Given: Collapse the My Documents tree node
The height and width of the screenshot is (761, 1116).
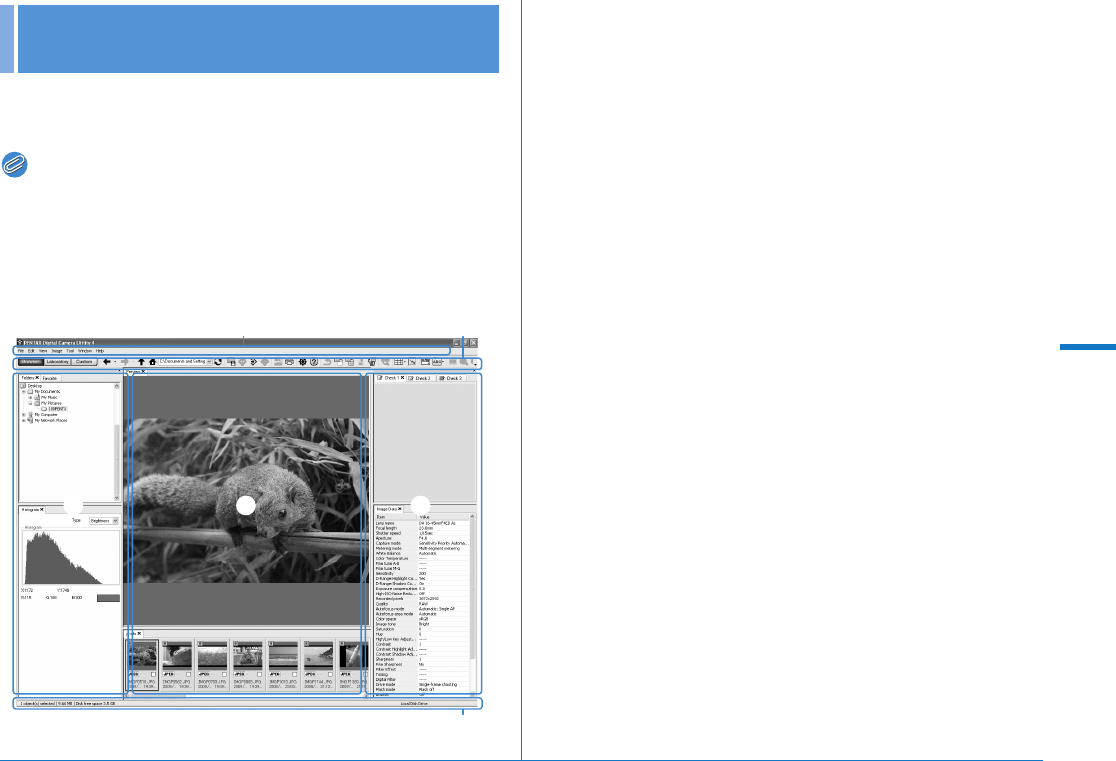Looking at the screenshot, I should [x=23, y=392].
